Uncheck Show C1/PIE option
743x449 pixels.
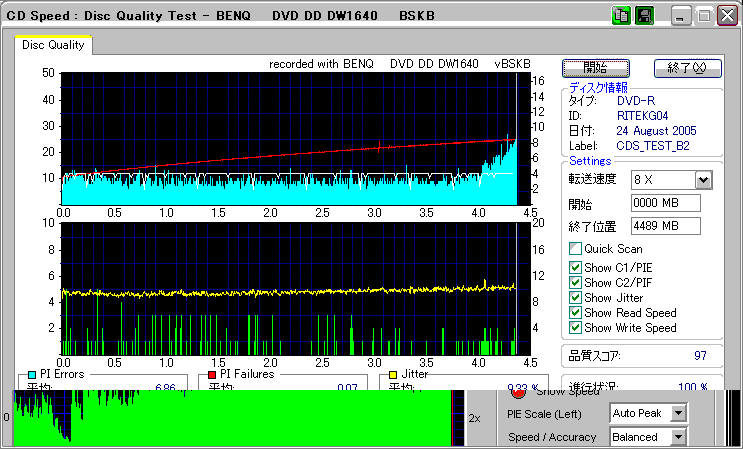click(575, 267)
